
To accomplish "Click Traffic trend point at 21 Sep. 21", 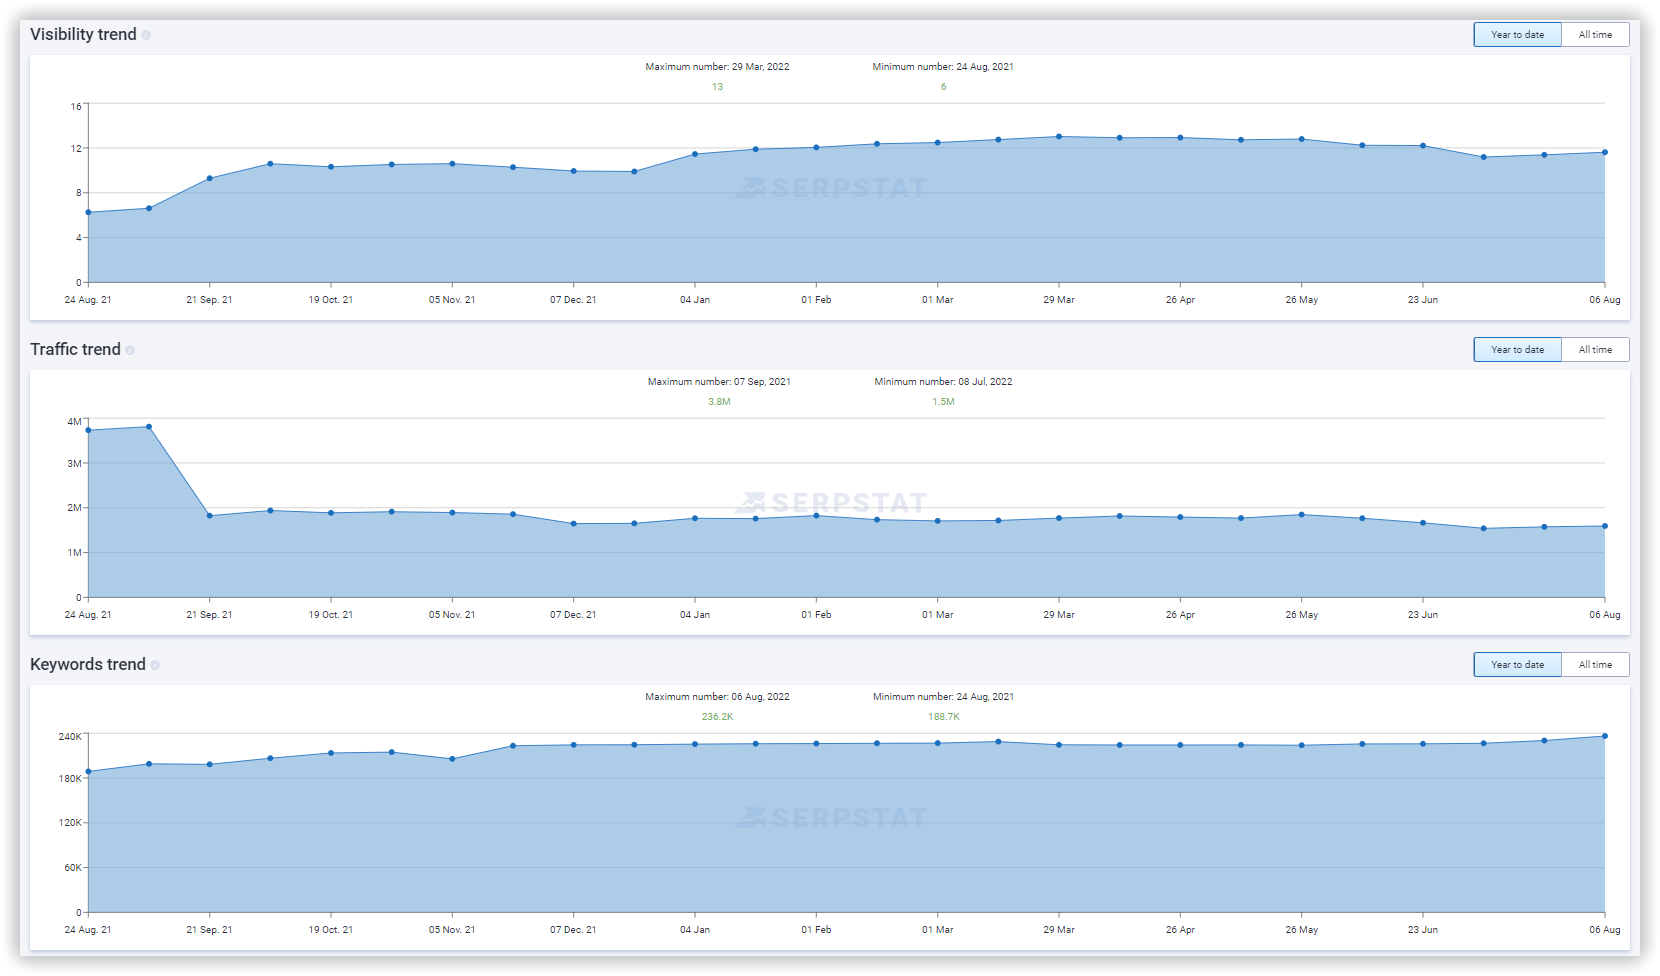I will pyautogui.click(x=209, y=516).
